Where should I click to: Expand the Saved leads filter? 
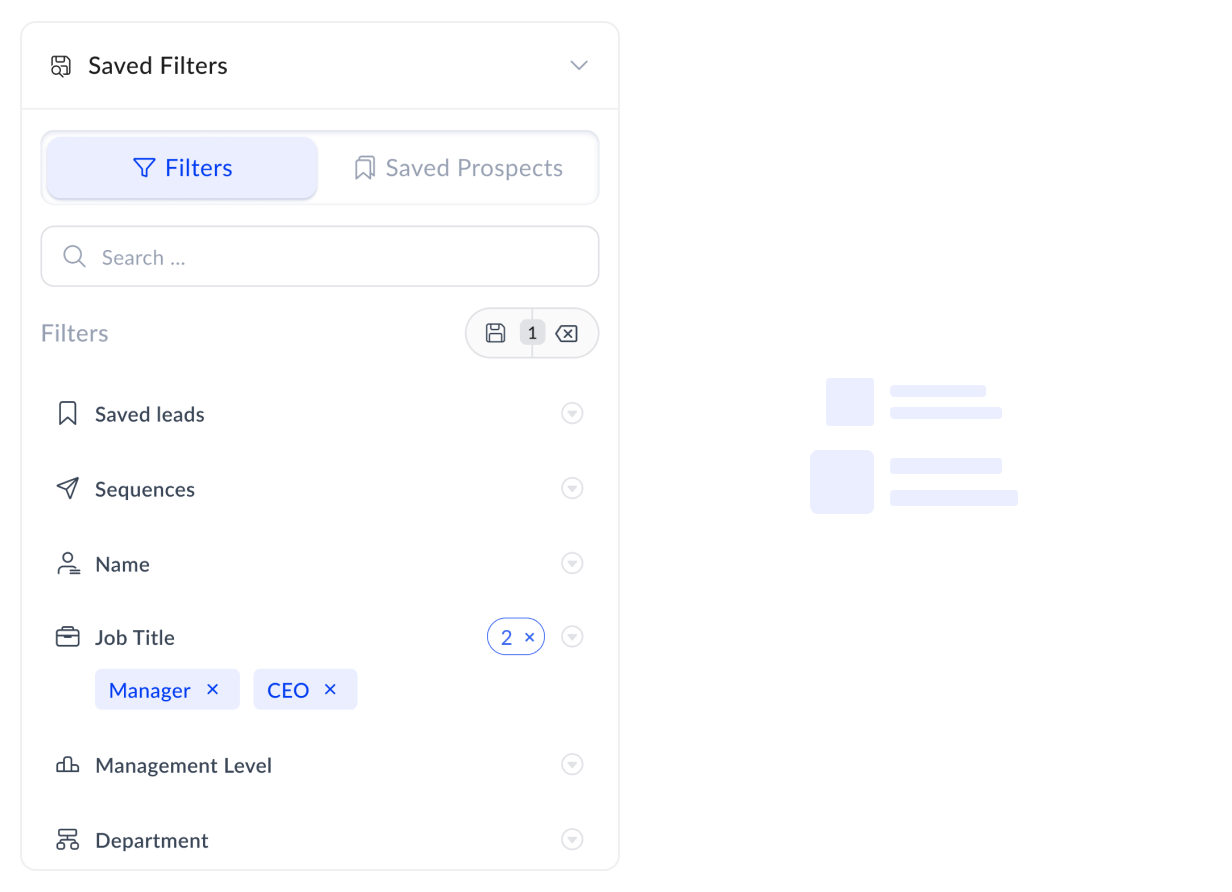572,413
